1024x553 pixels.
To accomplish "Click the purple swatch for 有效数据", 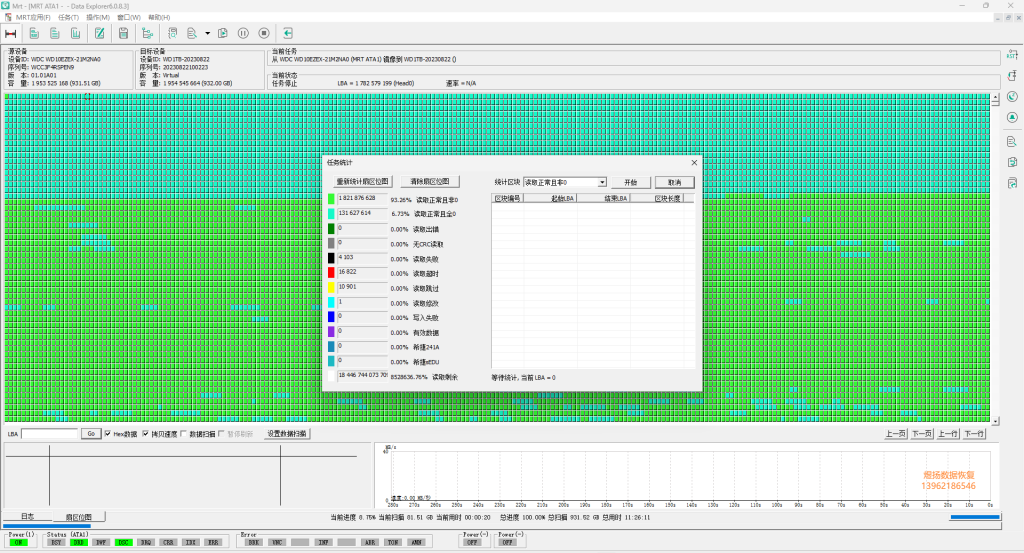I will pos(331,332).
